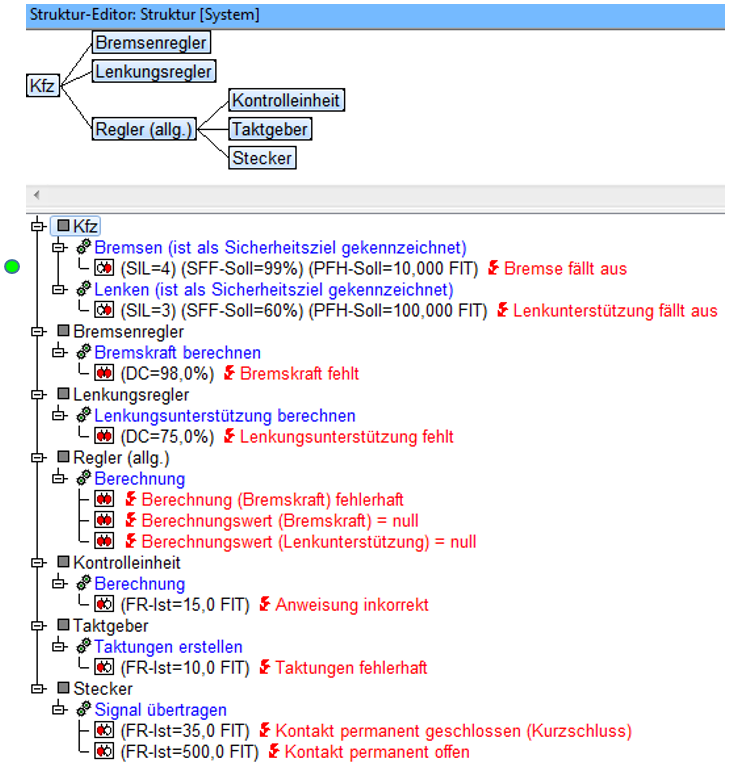Click failure icon of Berechnung (Bremskraft) fehlerhaft
This screenshot has width=729, height=766.
tap(104, 499)
